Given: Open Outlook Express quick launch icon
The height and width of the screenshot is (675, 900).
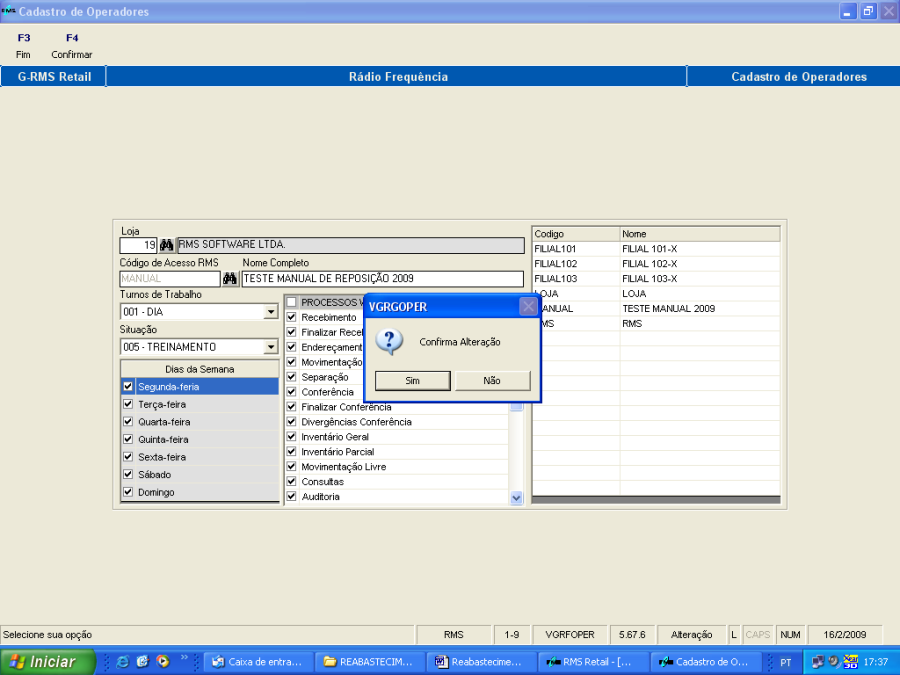Looking at the screenshot, I should [x=142, y=662].
